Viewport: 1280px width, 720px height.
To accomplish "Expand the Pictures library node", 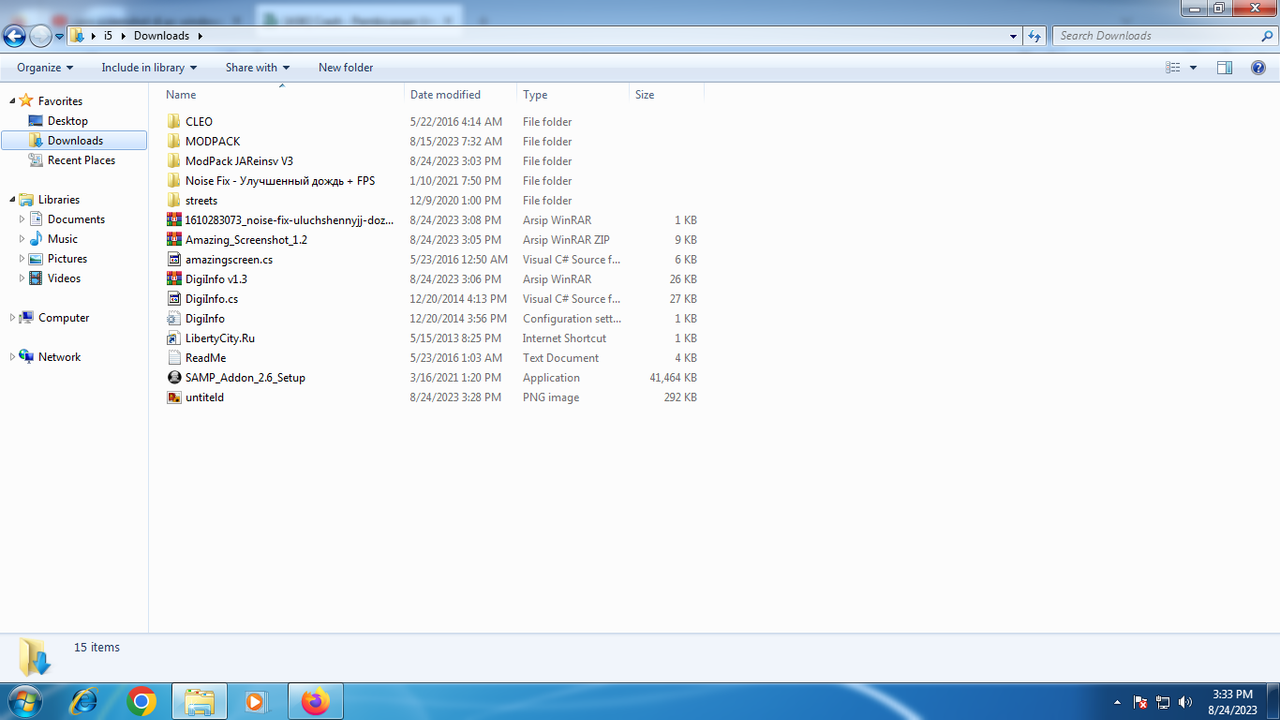I will pyautogui.click(x=23, y=259).
